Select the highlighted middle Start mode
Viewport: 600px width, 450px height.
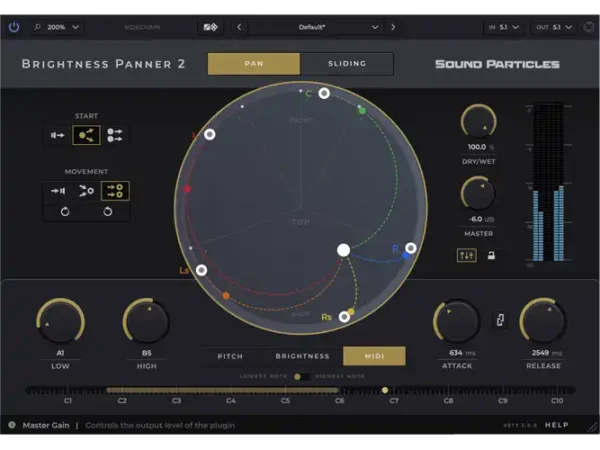coord(86,135)
